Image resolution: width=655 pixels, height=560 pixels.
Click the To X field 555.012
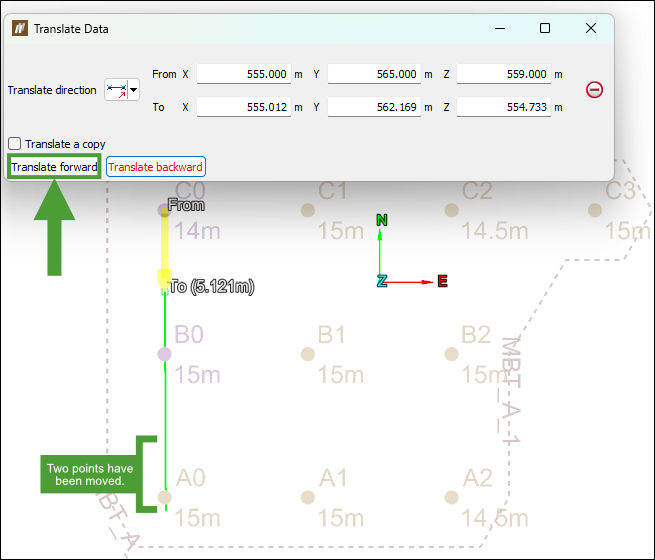(244, 107)
